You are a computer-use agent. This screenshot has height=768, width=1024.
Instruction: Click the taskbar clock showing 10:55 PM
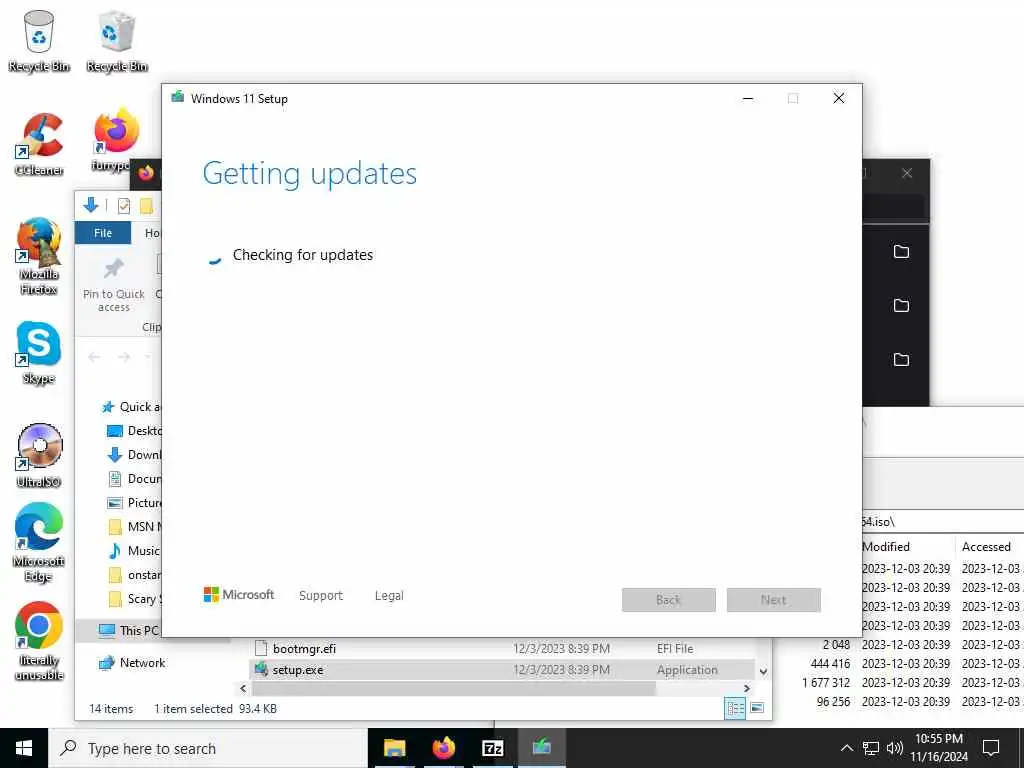point(939,748)
